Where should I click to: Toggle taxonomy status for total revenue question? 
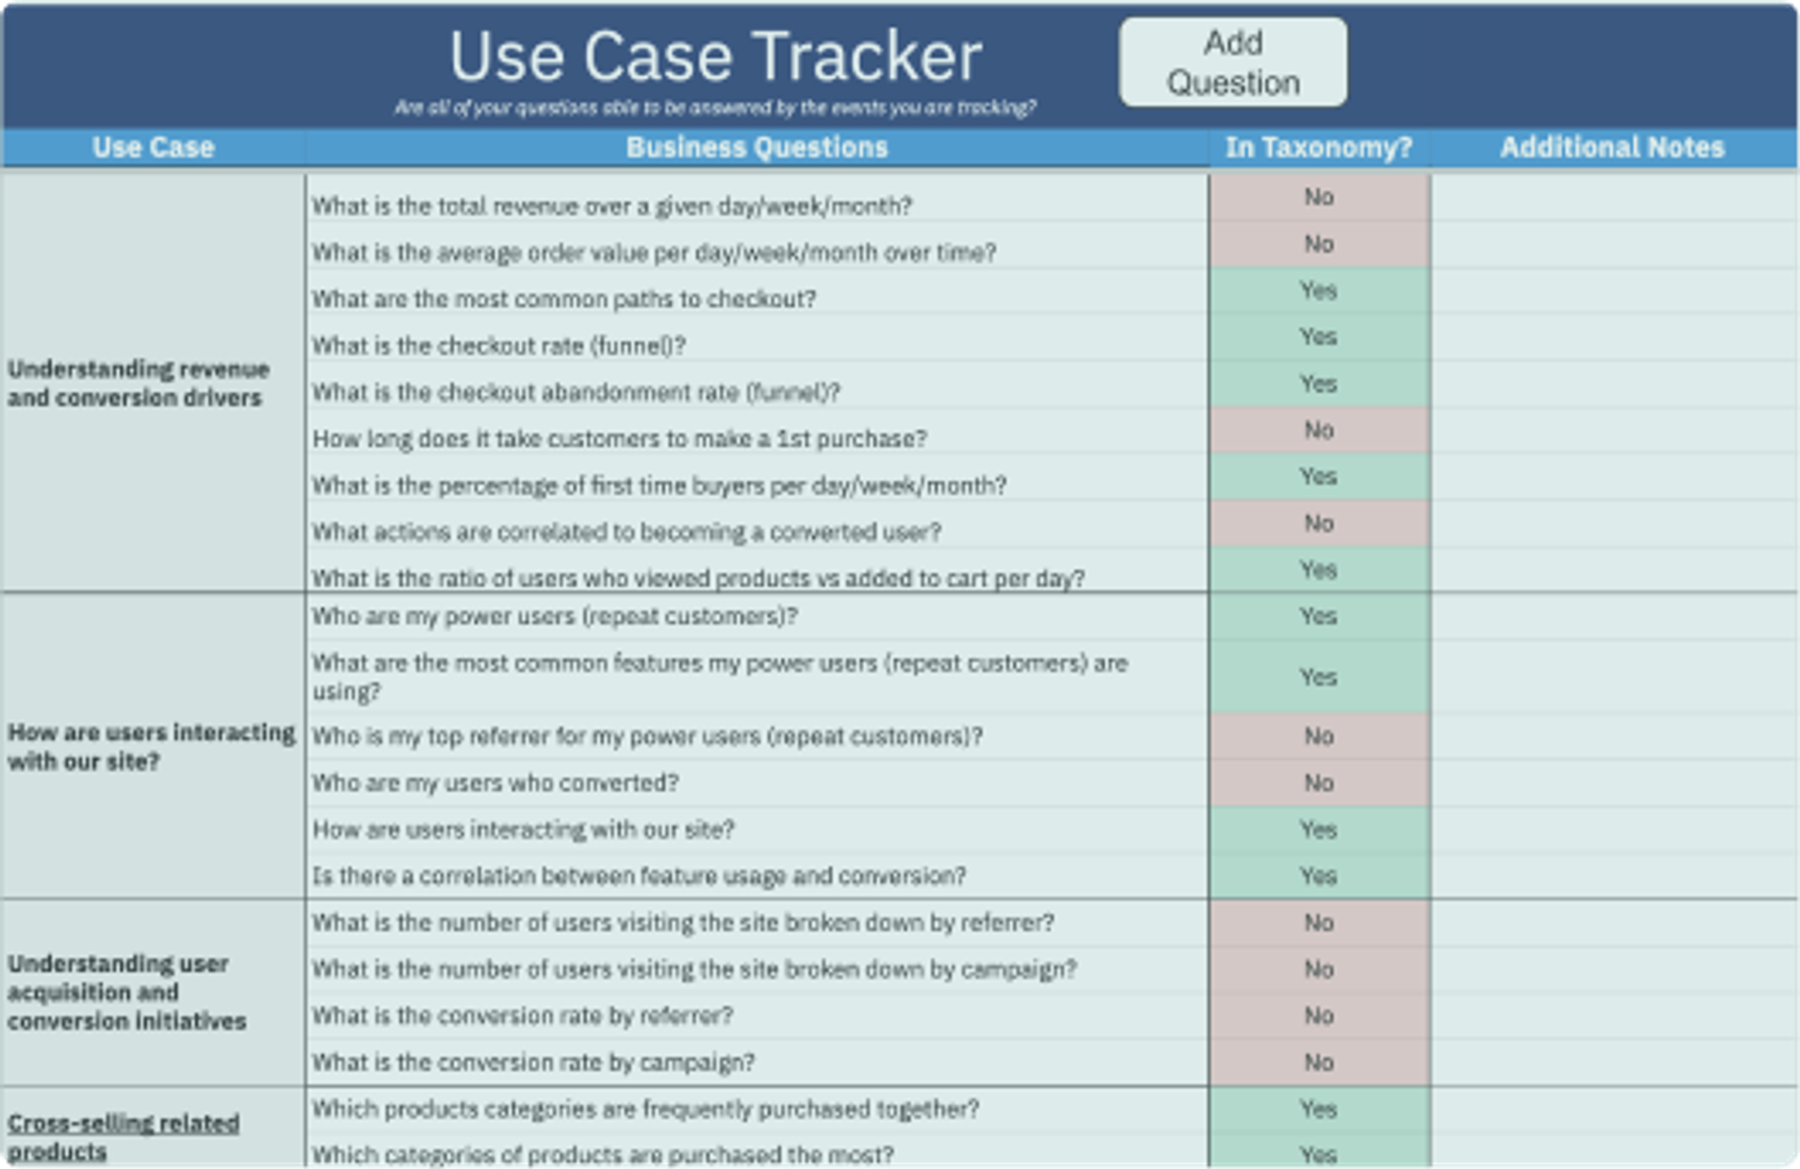pyautogui.click(x=1318, y=196)
